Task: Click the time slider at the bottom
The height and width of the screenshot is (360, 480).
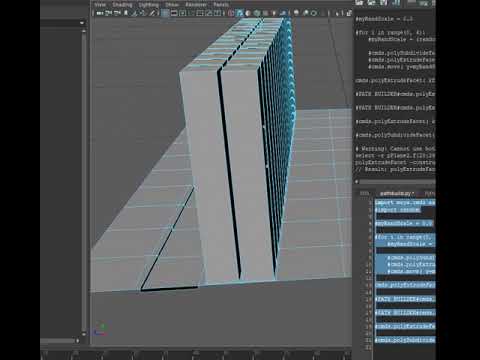Action: pyautogui.click(x=196, y=354)
